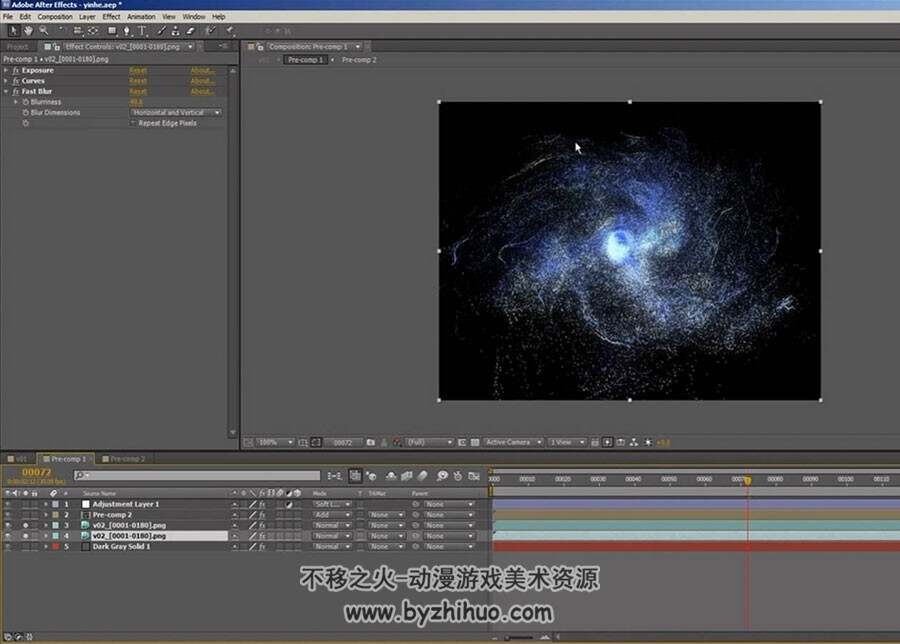The width and height of the screenshot is (900, 644).
Task: Select the Brush tool
Action: click(x=161, y=30)
